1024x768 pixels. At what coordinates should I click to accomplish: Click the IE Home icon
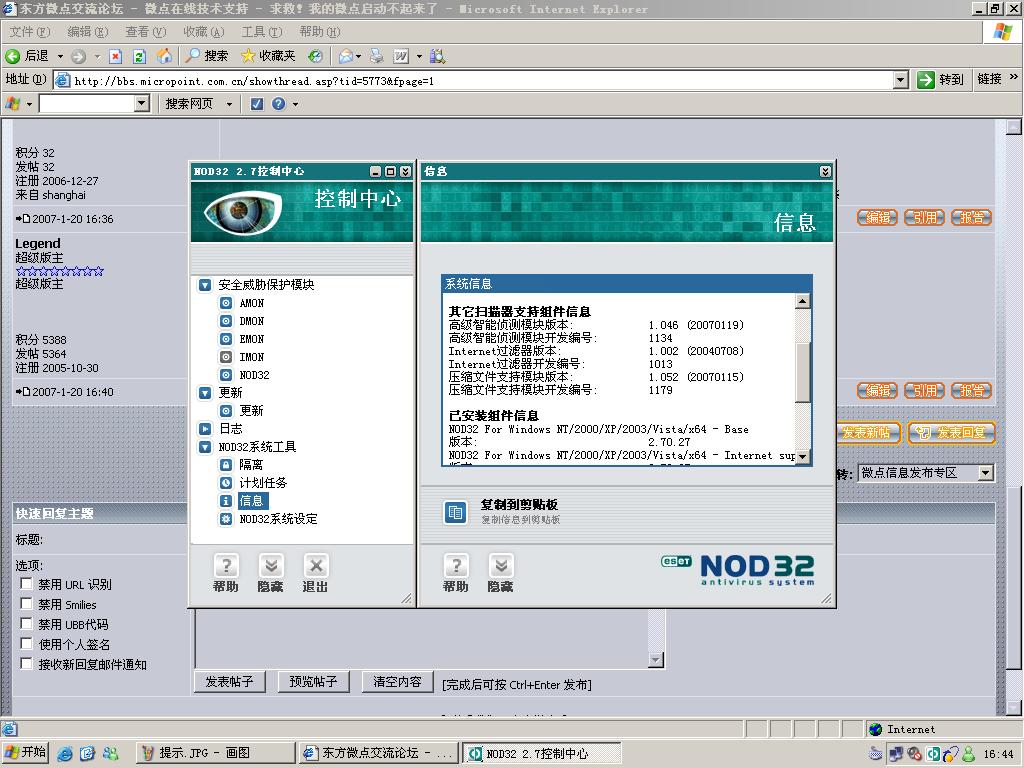tap(164, 56)
